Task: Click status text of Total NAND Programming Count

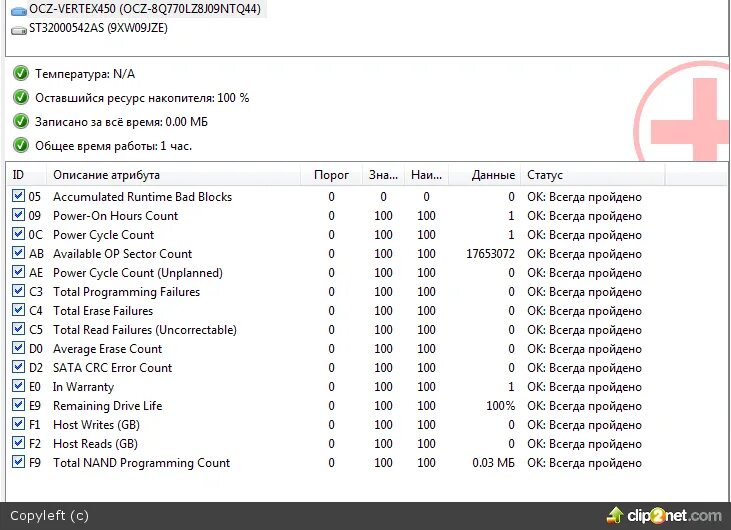Action: coord(585,463)
